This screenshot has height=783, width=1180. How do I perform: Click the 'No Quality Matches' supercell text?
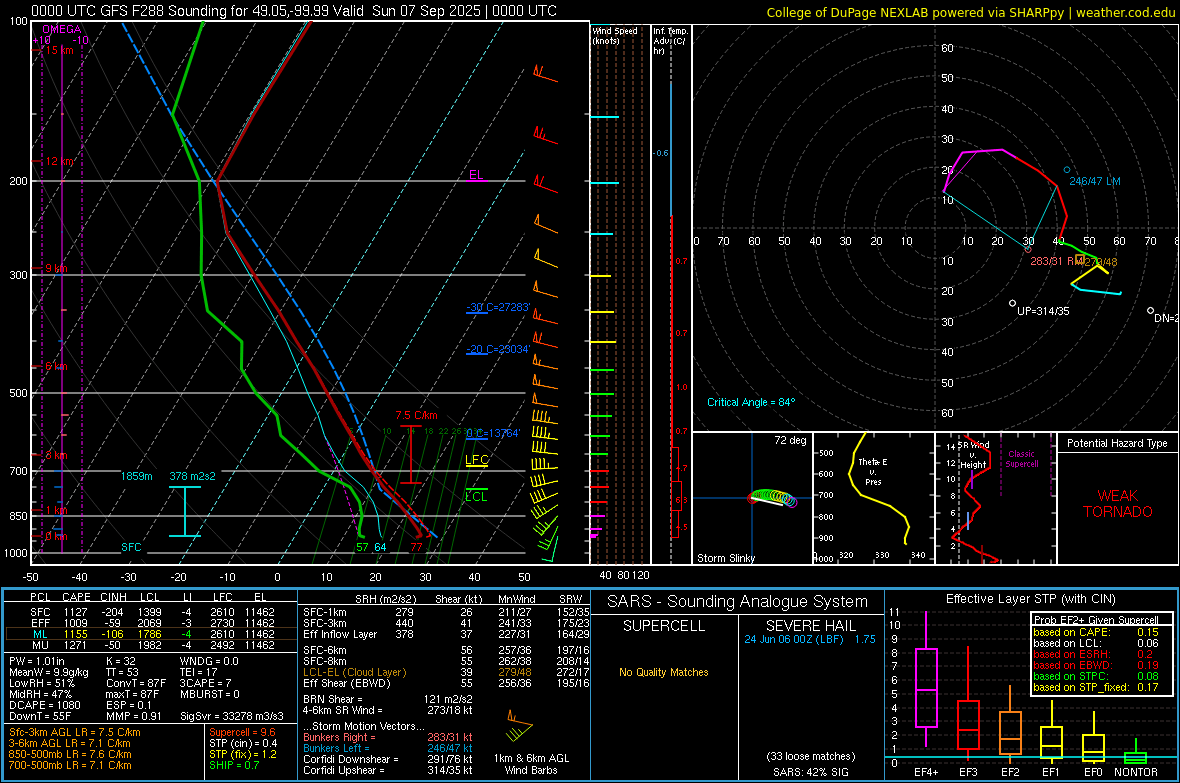point(664,672)
